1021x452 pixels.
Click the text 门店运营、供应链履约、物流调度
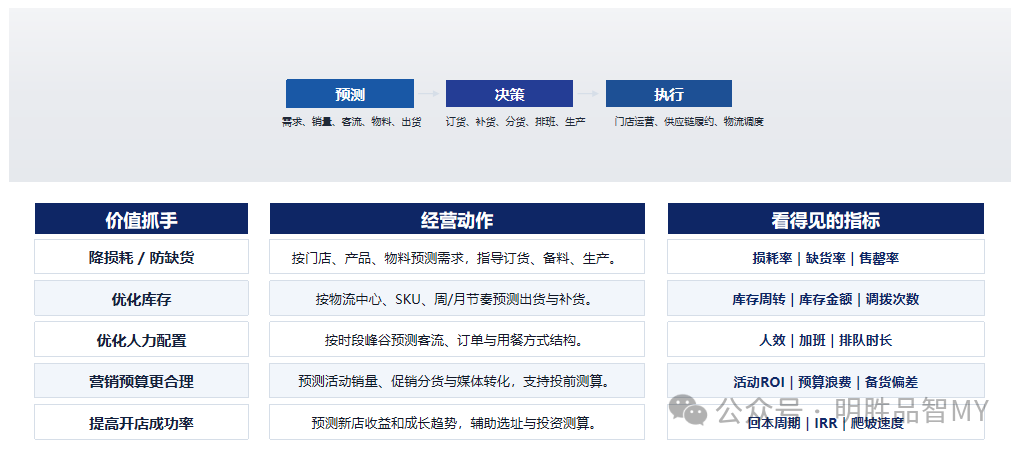pos(689,122)
